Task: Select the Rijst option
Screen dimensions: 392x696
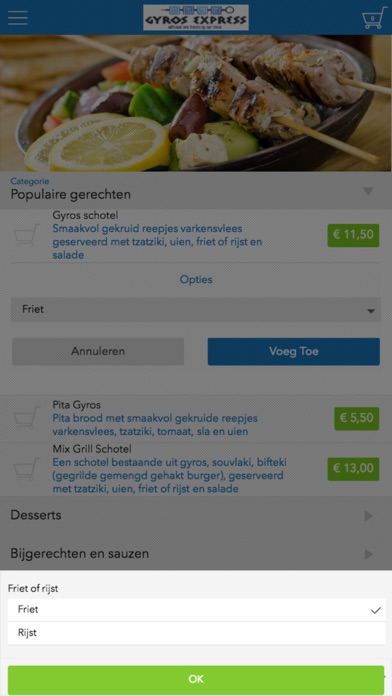Action: pos(196,633)
